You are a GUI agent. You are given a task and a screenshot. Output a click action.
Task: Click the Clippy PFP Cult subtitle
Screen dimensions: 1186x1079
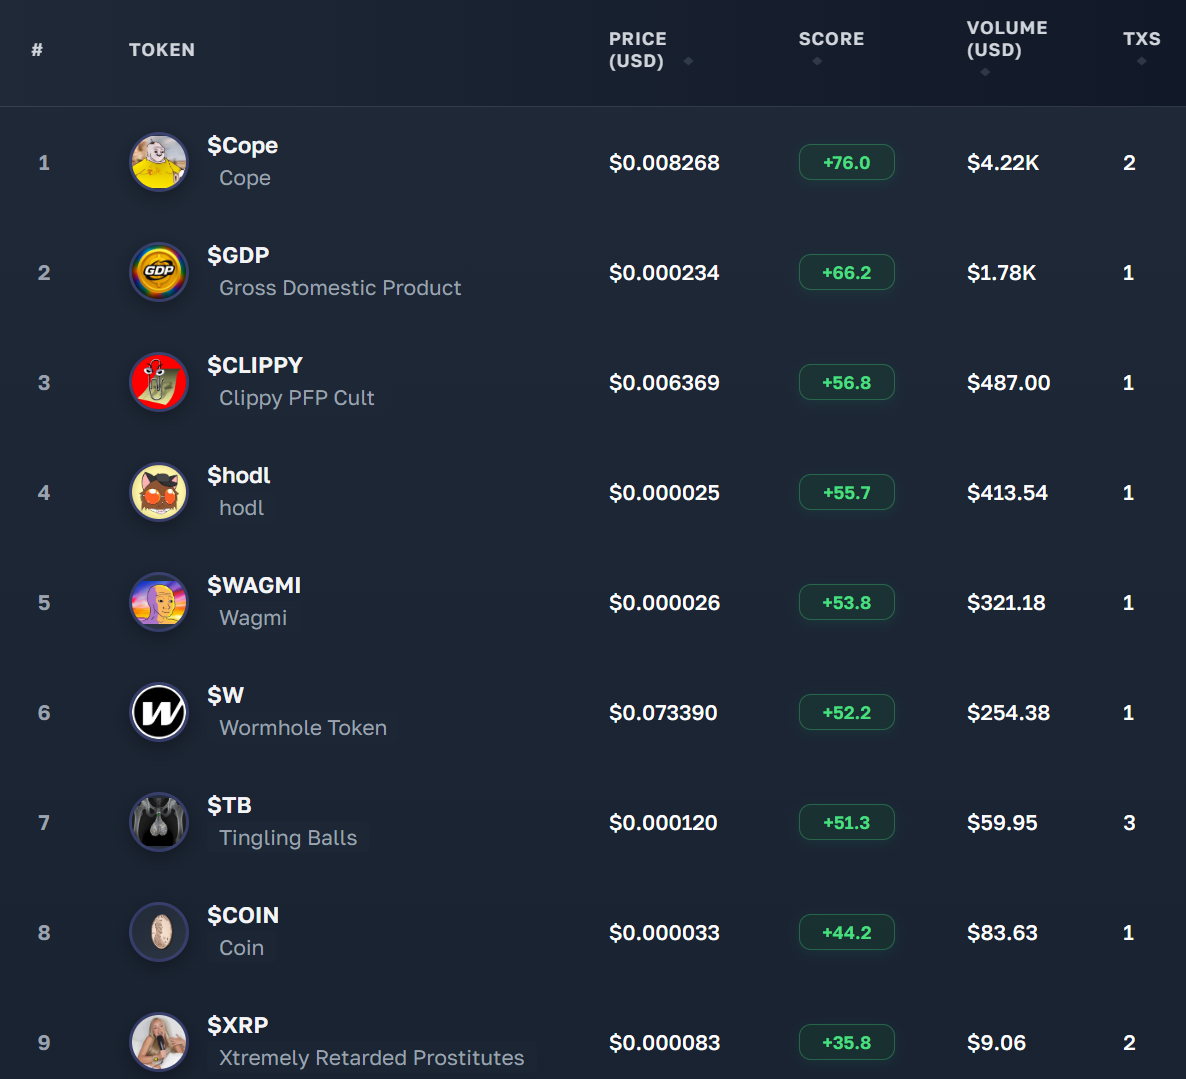coord(296,398)
